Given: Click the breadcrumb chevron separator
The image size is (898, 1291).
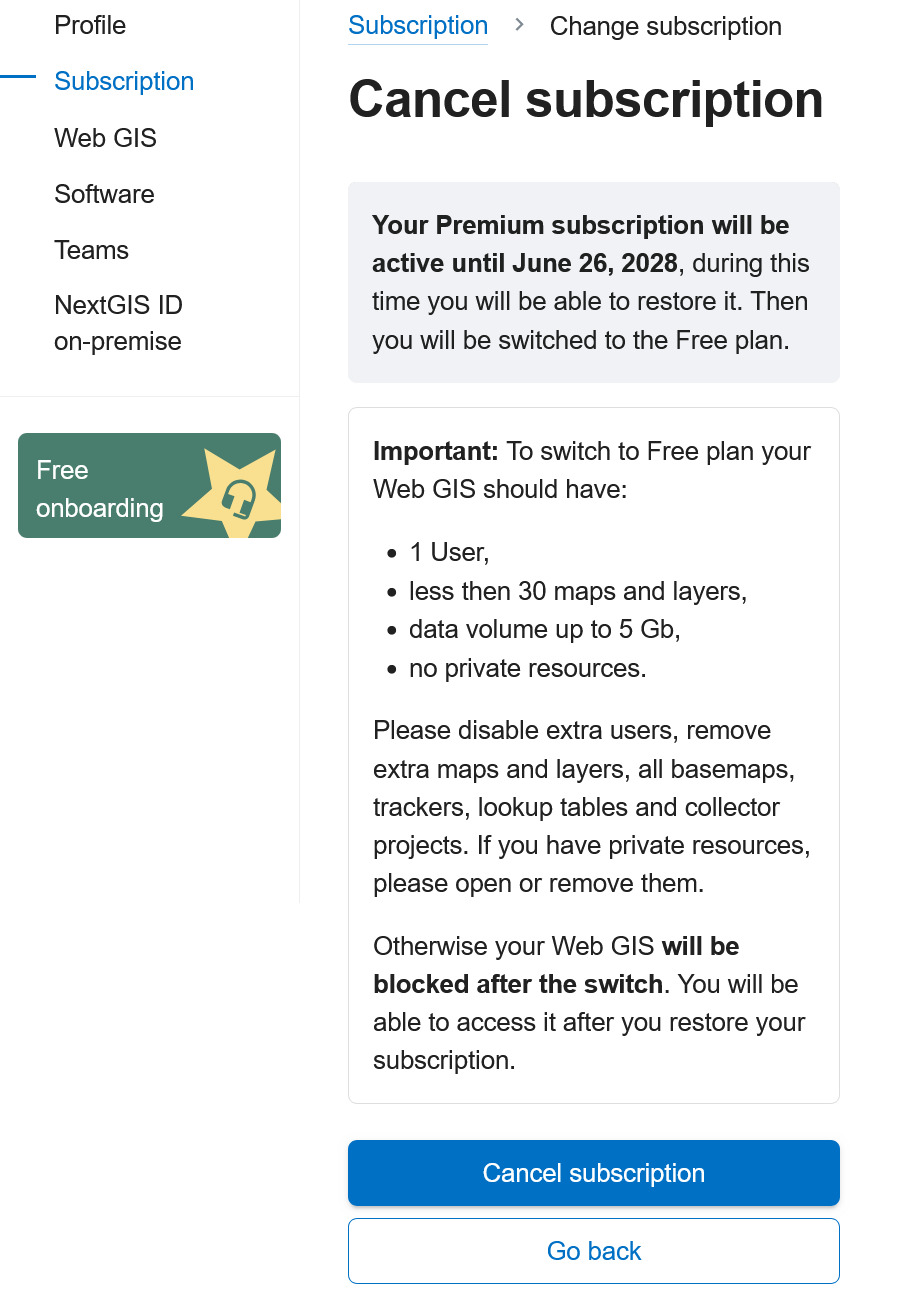Looking at the screenshot, I should coord(519,25).
